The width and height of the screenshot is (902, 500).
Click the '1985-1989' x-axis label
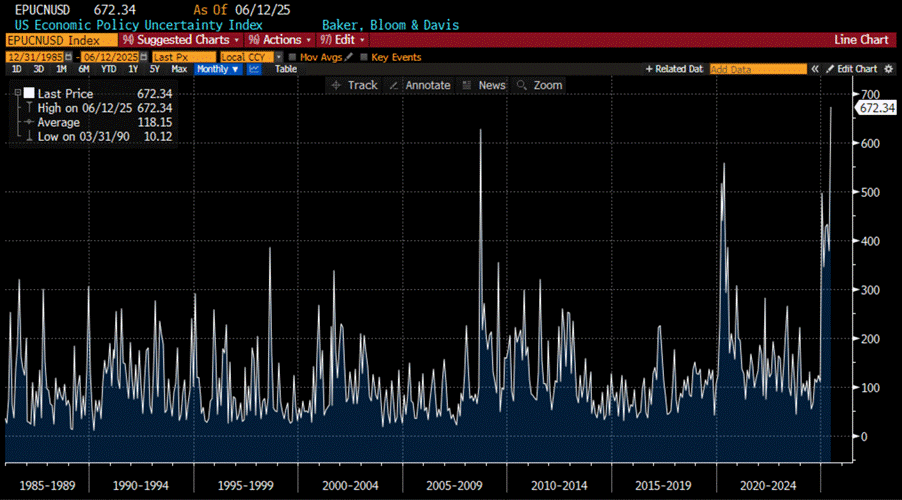[47, 486]
